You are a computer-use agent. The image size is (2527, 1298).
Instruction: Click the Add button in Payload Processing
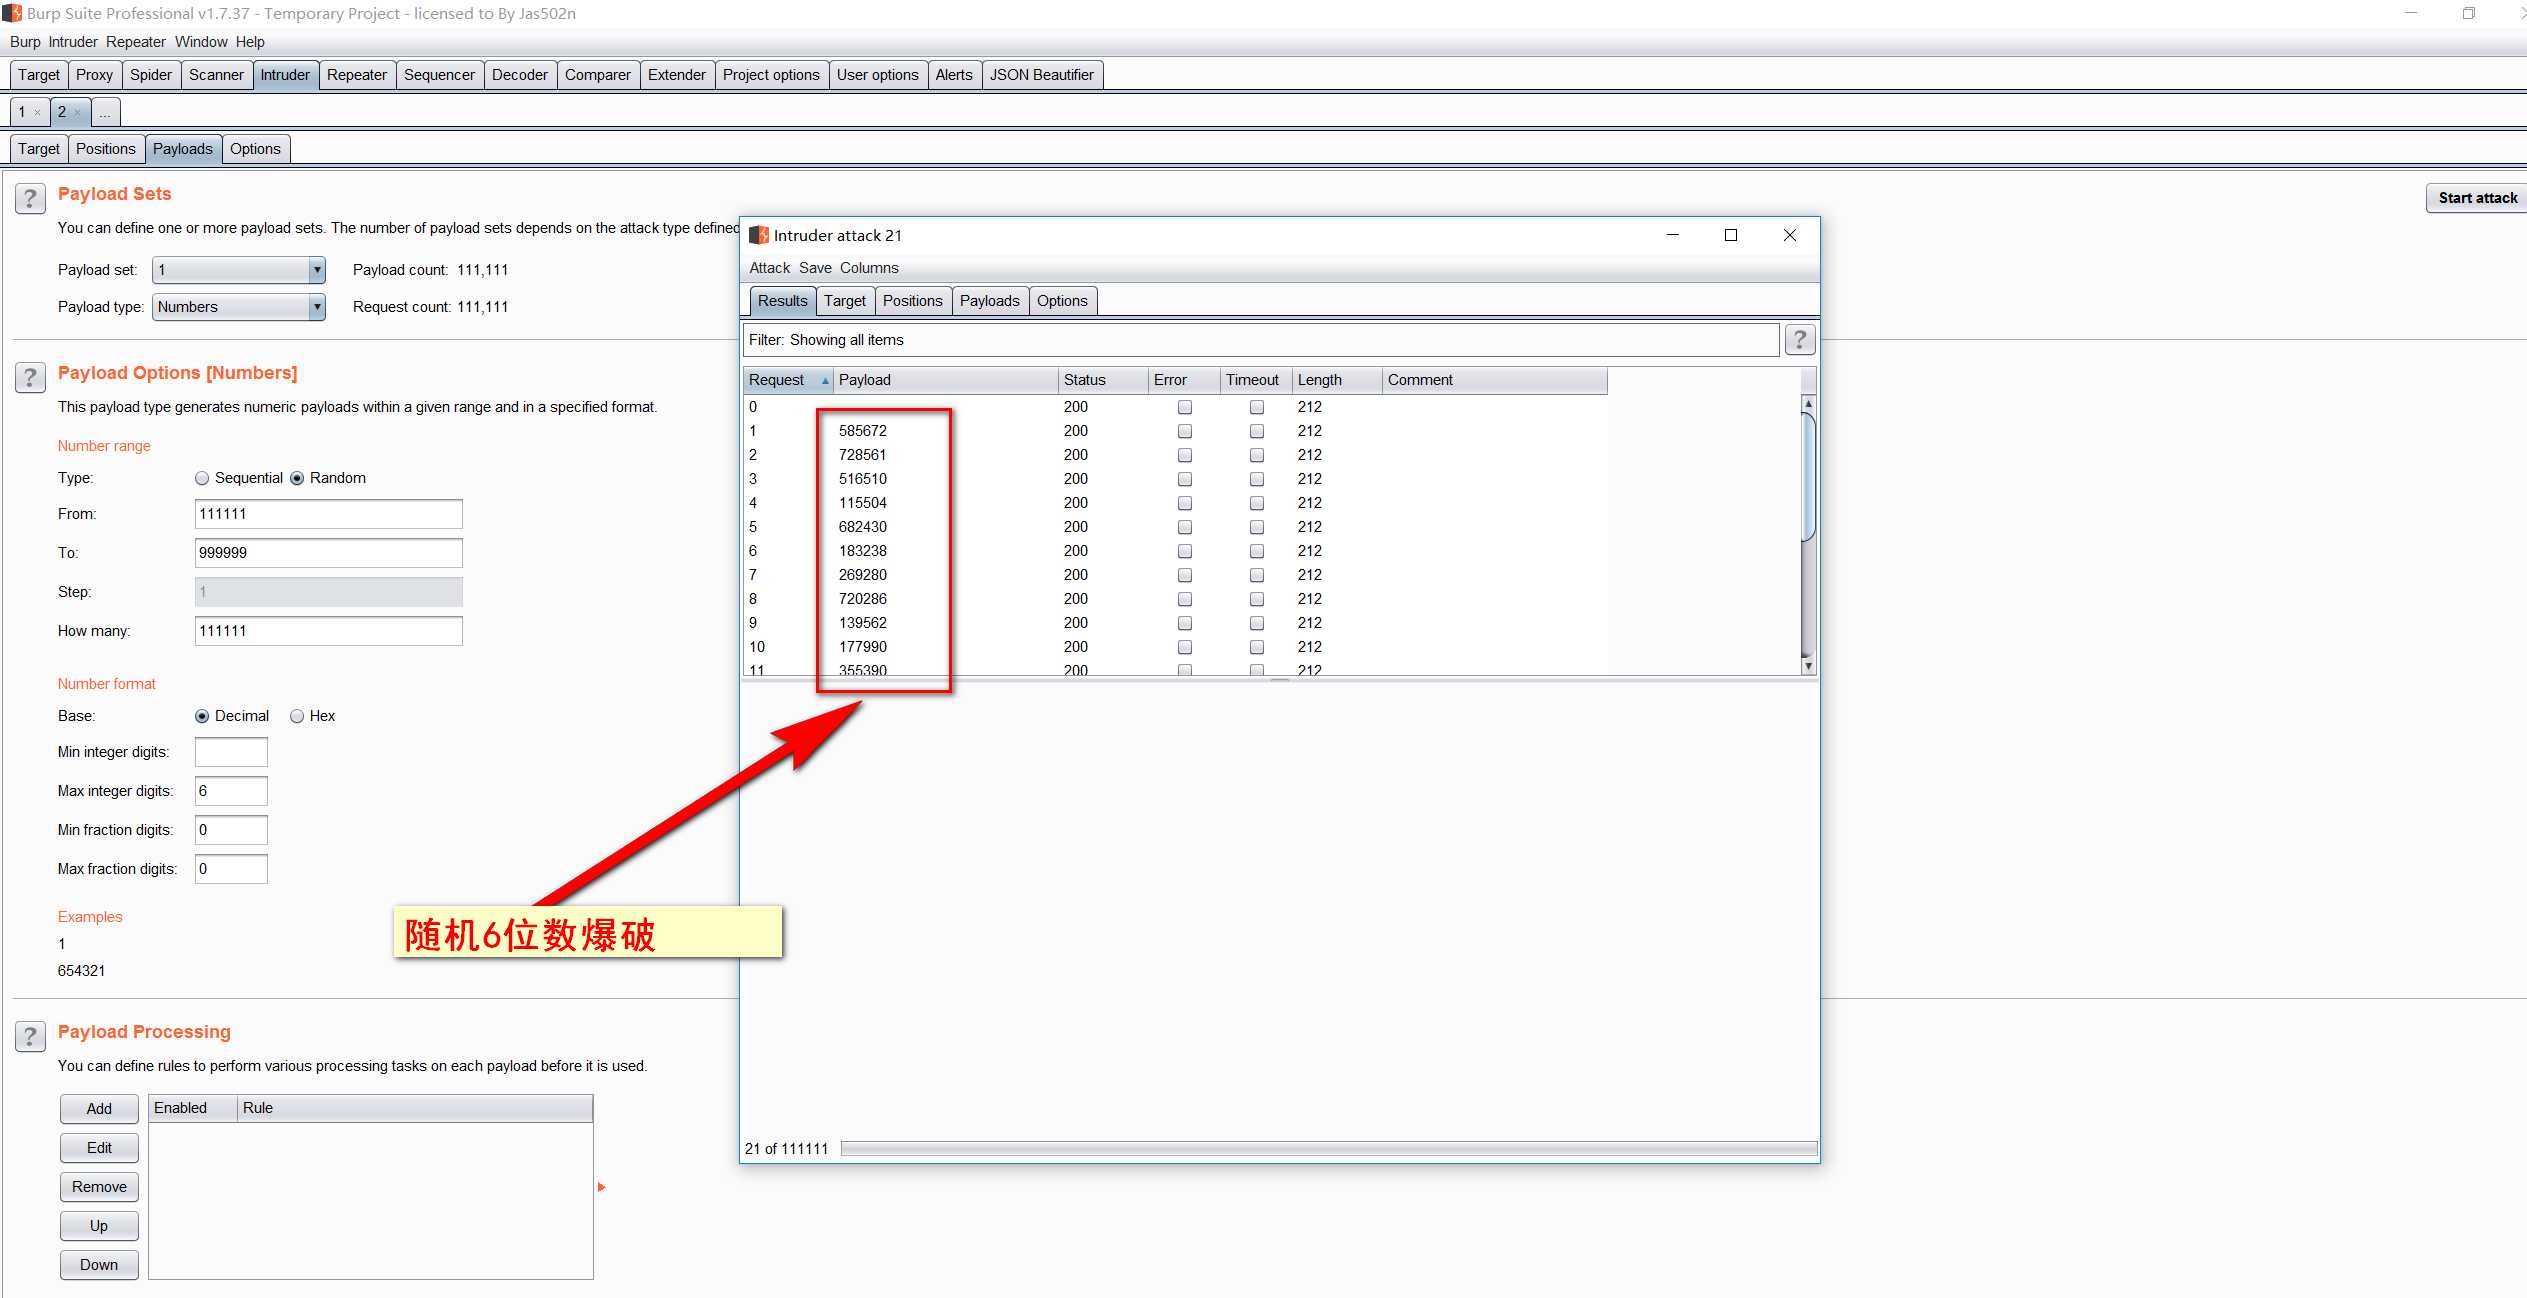point(99,1108)
